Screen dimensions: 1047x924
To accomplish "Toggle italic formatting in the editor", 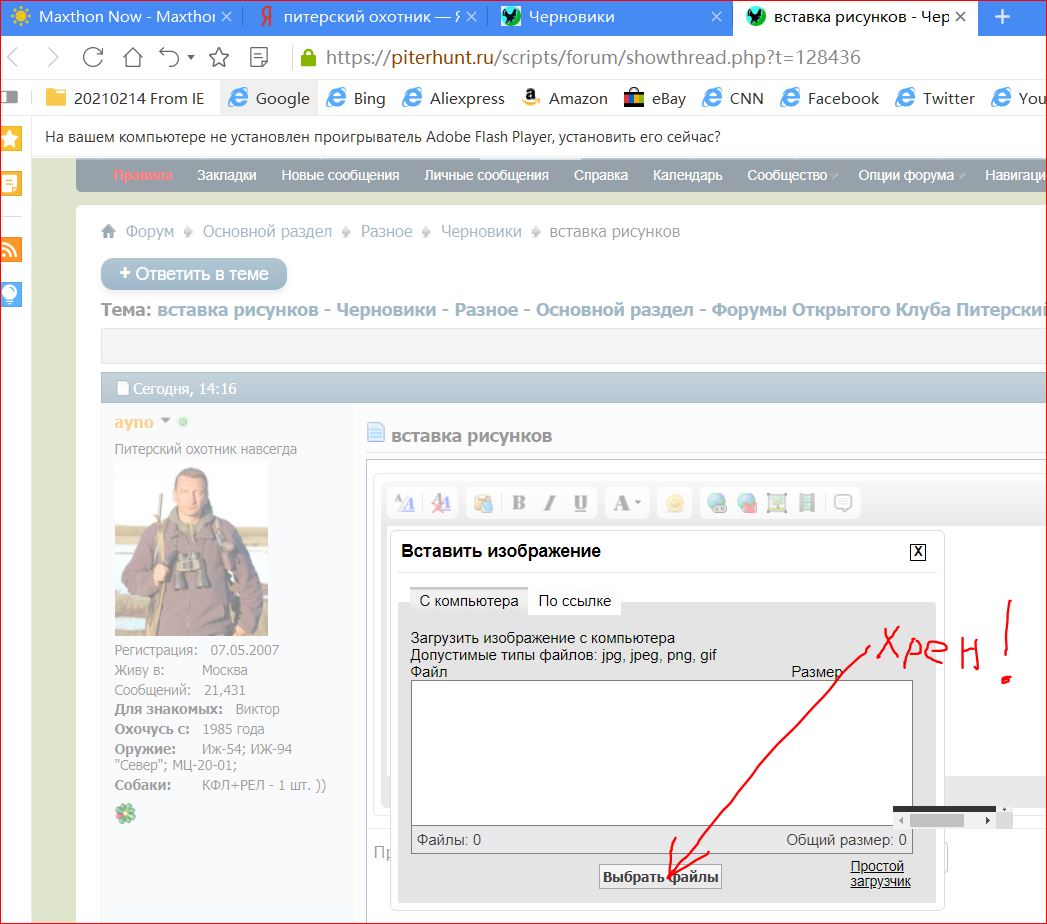I will pyautogui.click(x=548, y=503).
